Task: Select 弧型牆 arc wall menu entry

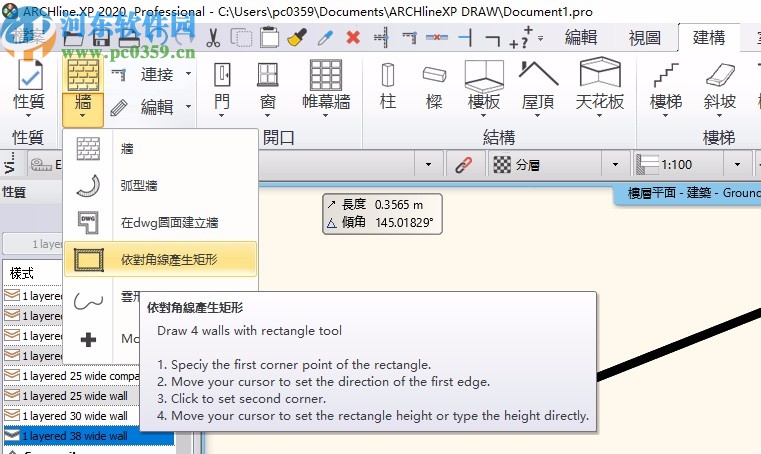Action: pyautogui.click(x=160, y=185)
